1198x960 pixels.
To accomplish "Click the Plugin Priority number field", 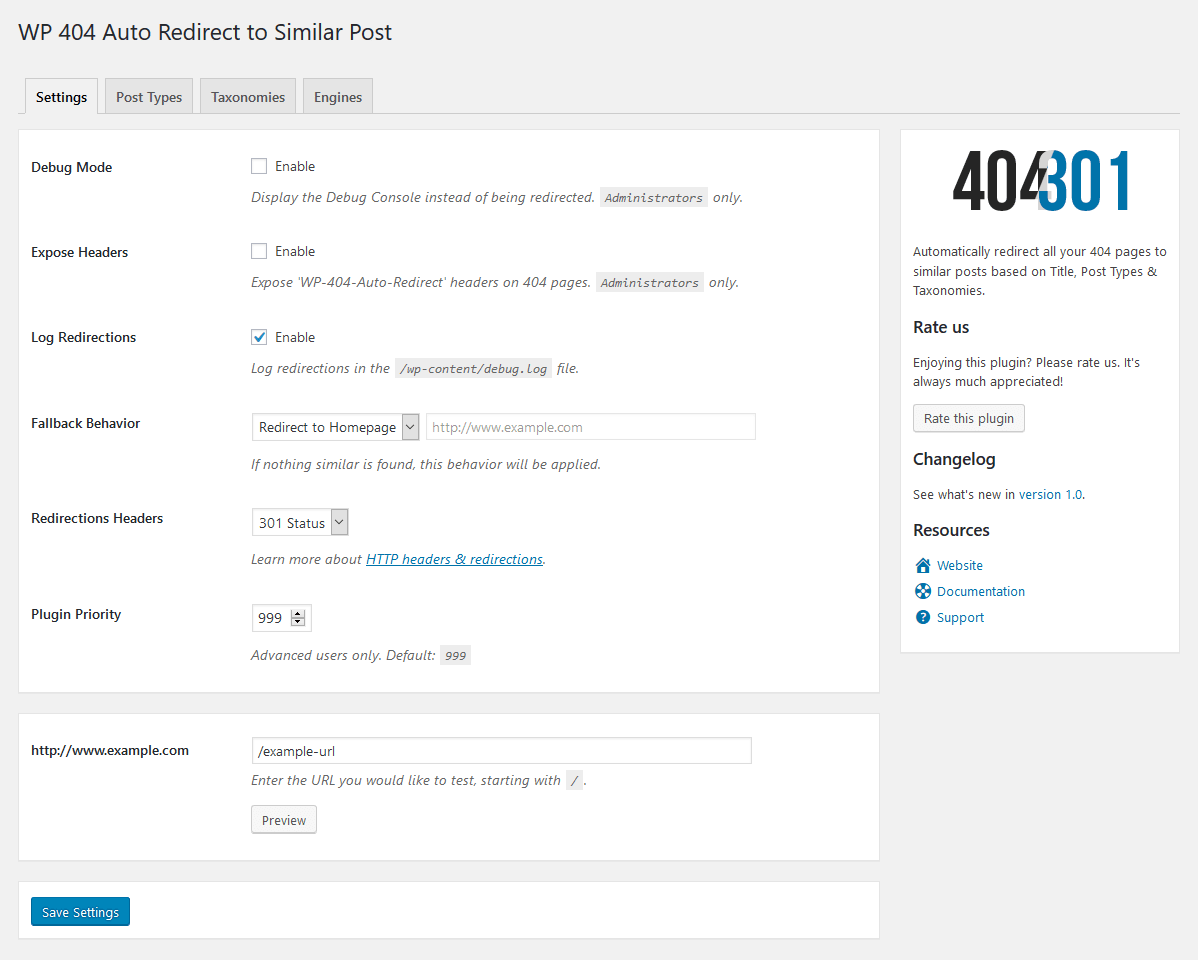I will coord(281,618).
